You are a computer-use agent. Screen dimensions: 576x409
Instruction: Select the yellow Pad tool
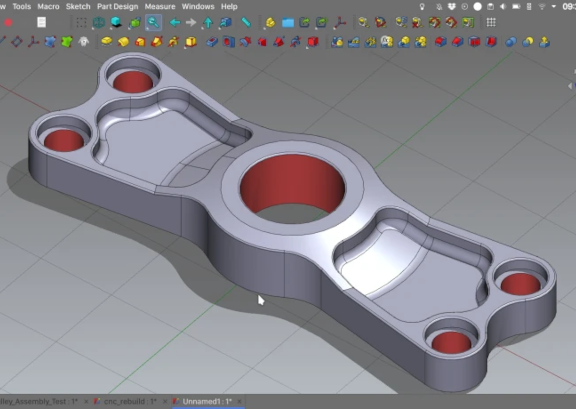coord(107,42)
